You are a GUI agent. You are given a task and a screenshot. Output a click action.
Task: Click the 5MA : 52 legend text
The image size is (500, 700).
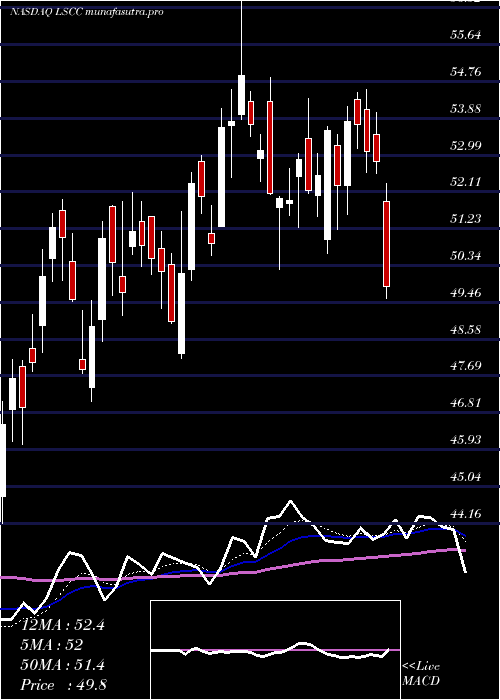click(x=52, y=645)
